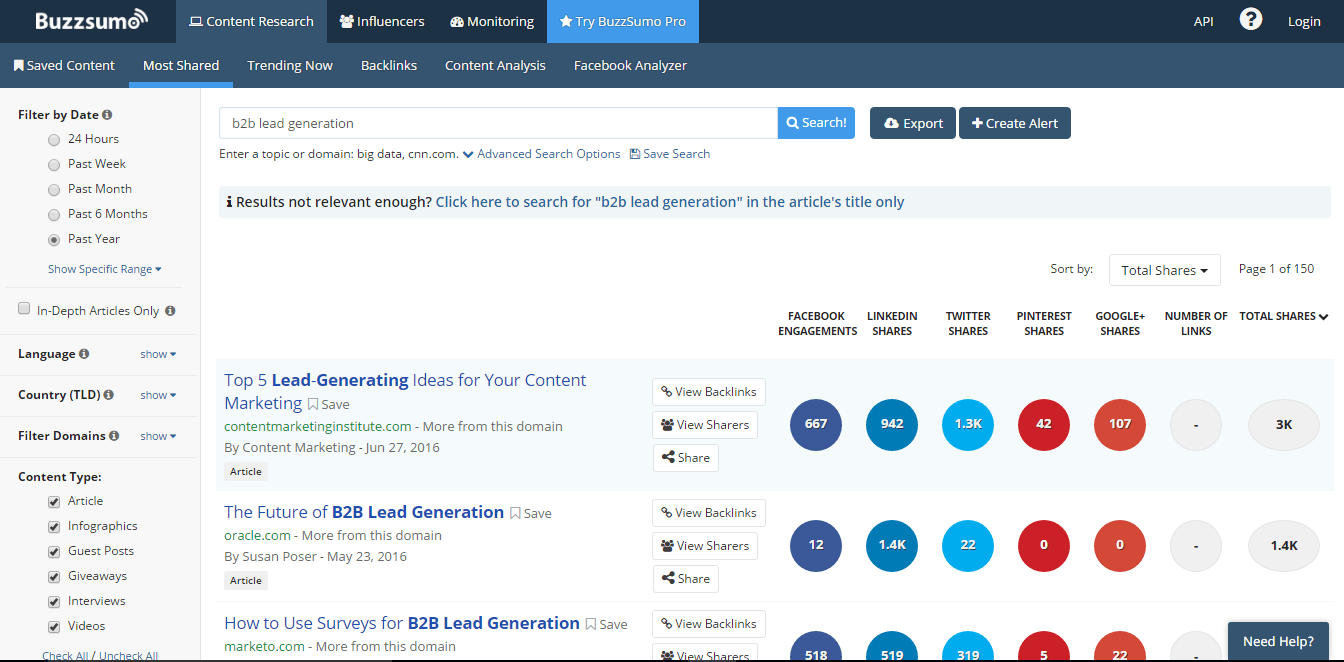Screen dimensions: 1344x662
Task: Switch to the Saved Content tab
Action: pos(64,65)
